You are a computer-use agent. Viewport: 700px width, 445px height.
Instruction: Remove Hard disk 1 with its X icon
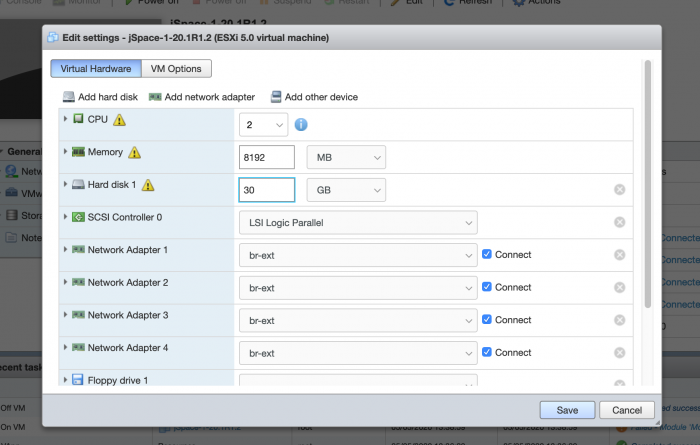[x=620, y=190]
